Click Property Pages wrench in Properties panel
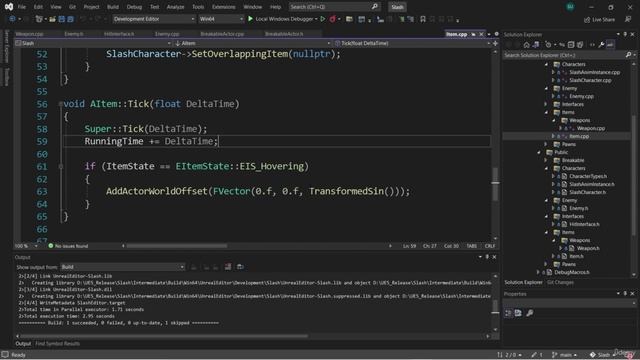 click(529, 313)
